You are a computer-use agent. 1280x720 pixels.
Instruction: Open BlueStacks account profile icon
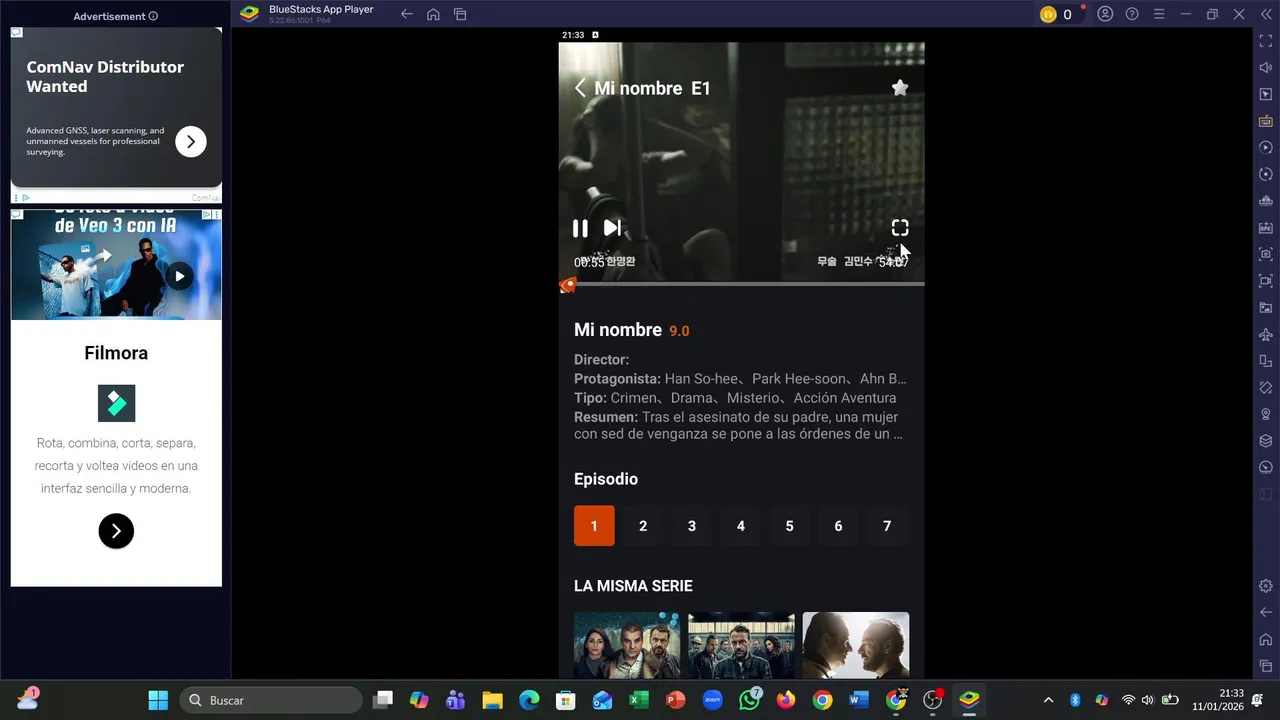[x=1105, y=14]
